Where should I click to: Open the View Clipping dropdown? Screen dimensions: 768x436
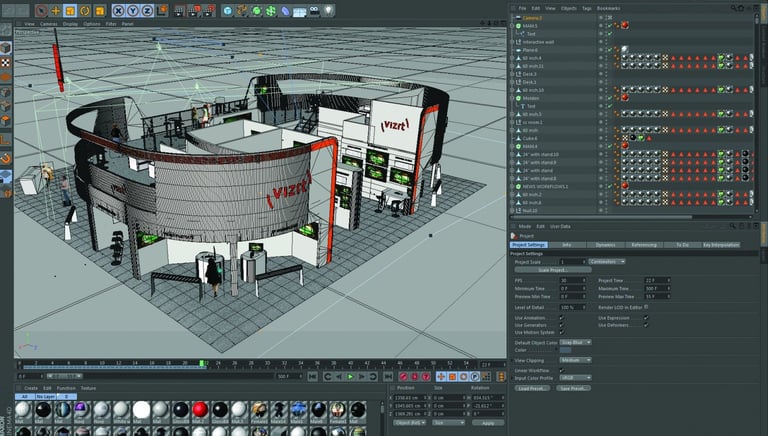coord(576,360)
